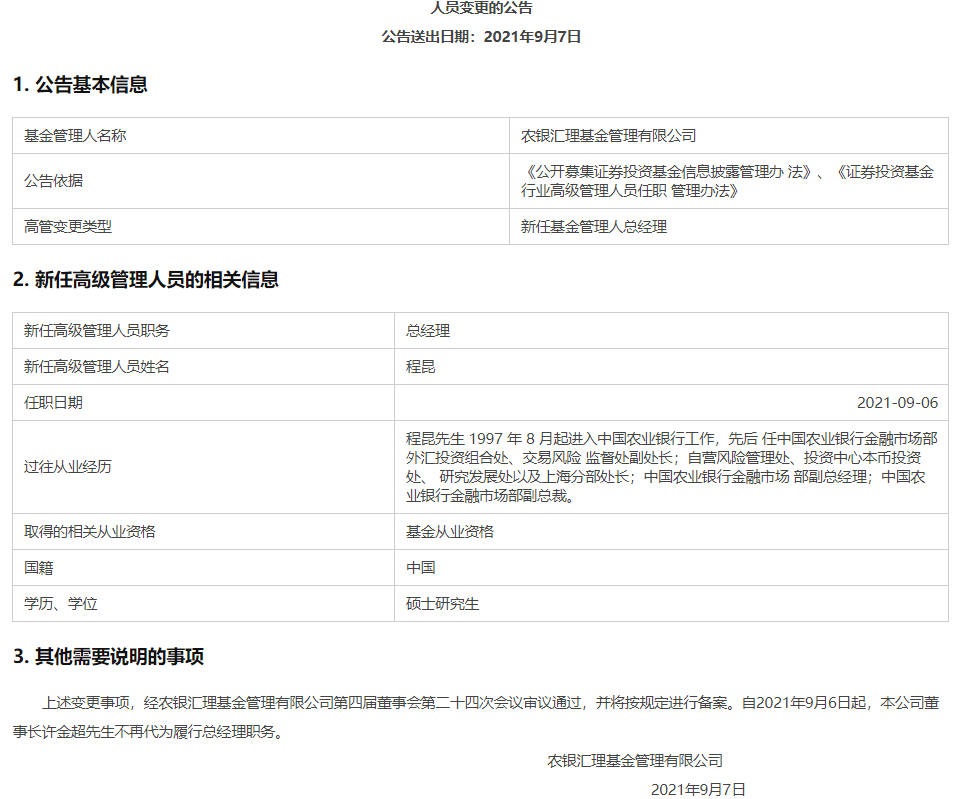Screen dimensions: 955x799
Task: Click the line '事长许金超先生不再代为履行总经理职务'
Action: 149,731
